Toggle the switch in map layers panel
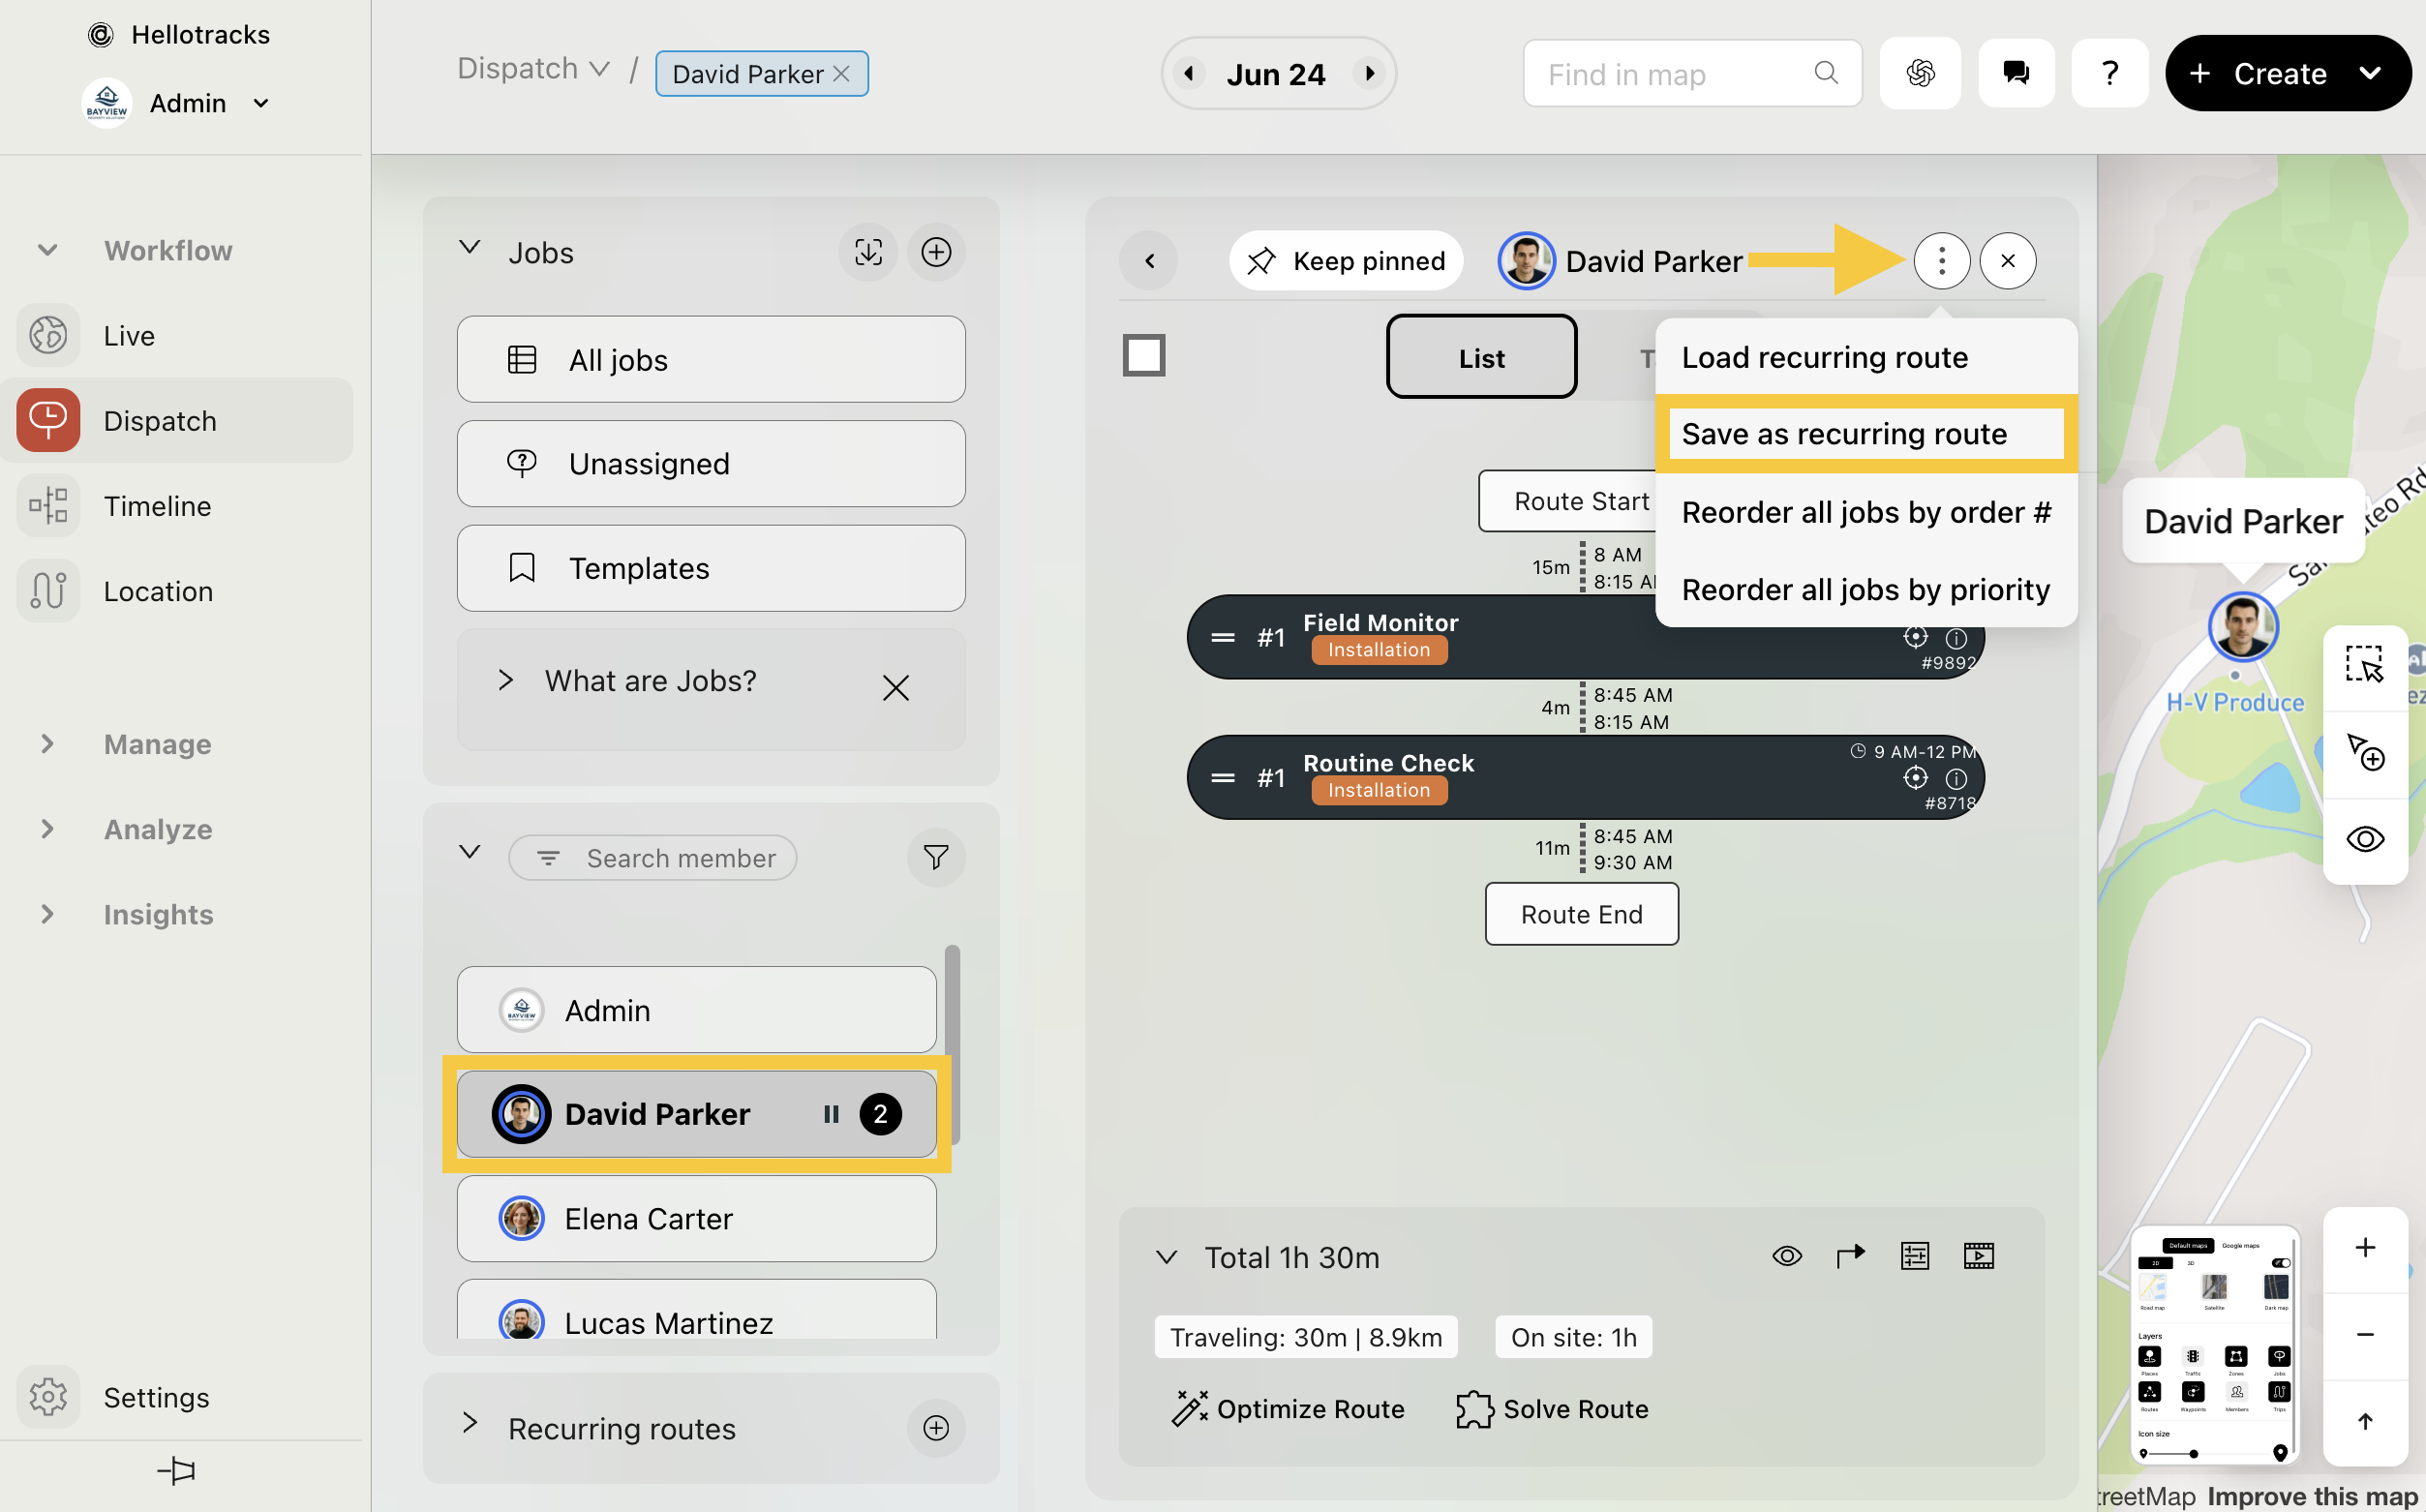Viewport: 2426px width, 1512px height. point(2280,1263)
